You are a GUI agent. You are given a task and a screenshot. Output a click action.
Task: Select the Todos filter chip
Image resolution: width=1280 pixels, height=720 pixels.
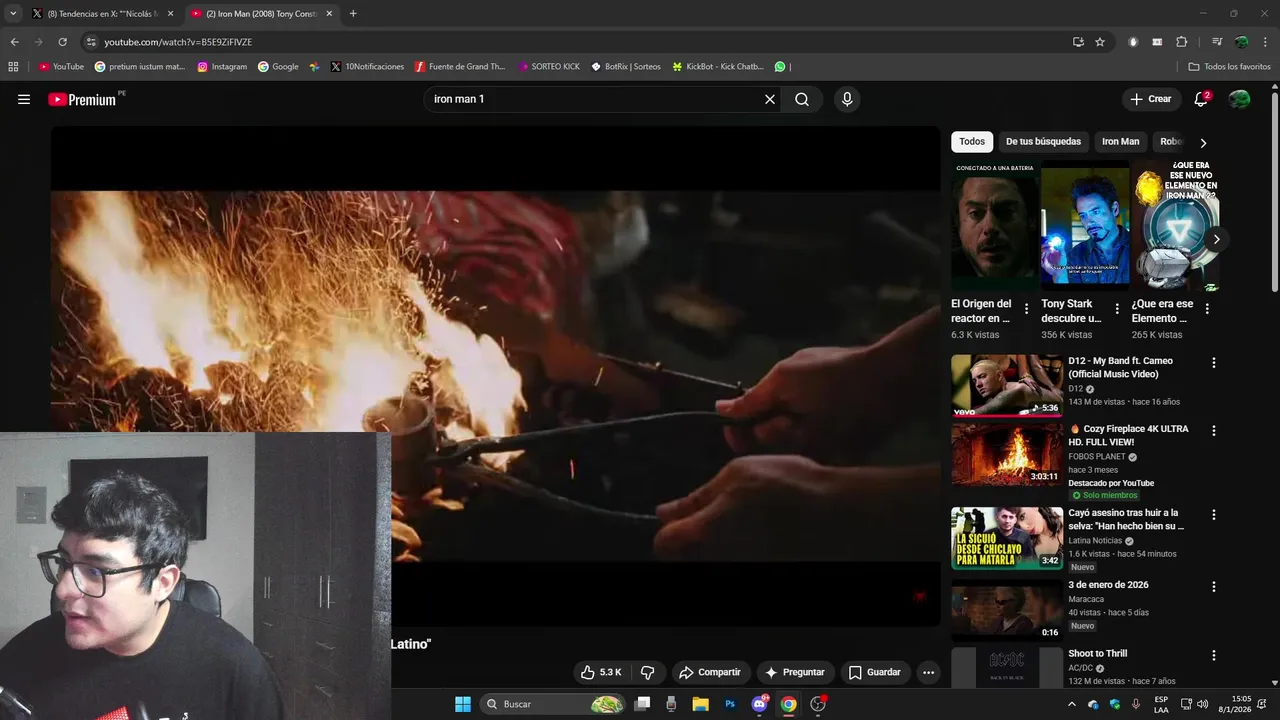point(972,142)
